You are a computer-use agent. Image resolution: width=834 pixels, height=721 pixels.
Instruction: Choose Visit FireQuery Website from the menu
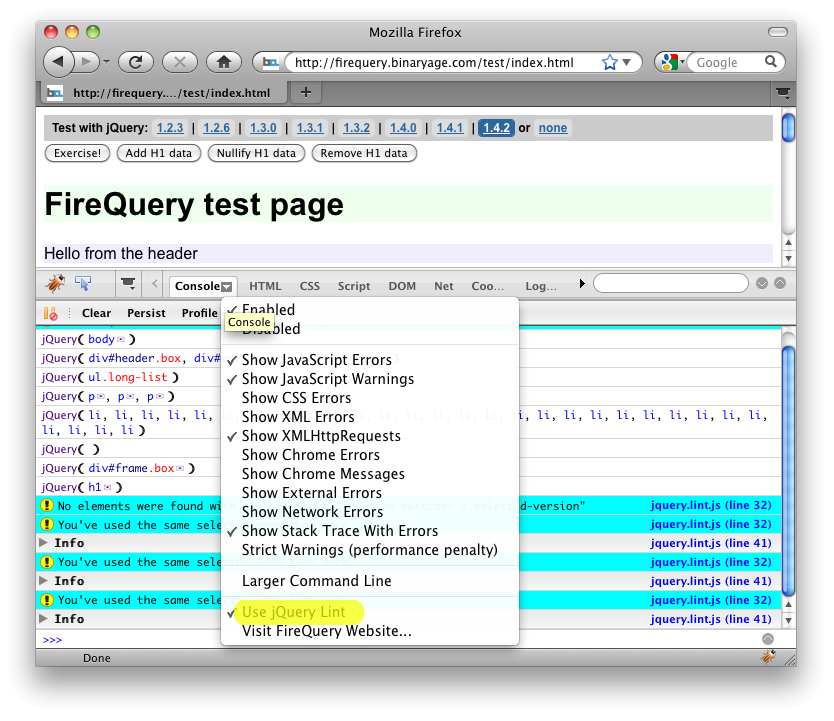click(x=326, y=631)
